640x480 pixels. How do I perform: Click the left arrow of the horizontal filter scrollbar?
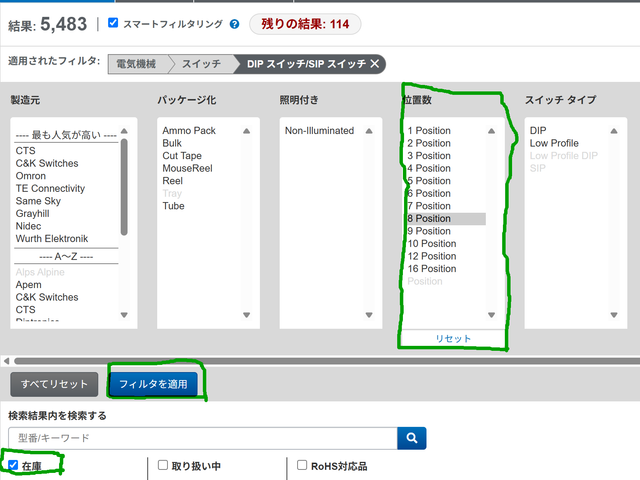tap(6, 361)
